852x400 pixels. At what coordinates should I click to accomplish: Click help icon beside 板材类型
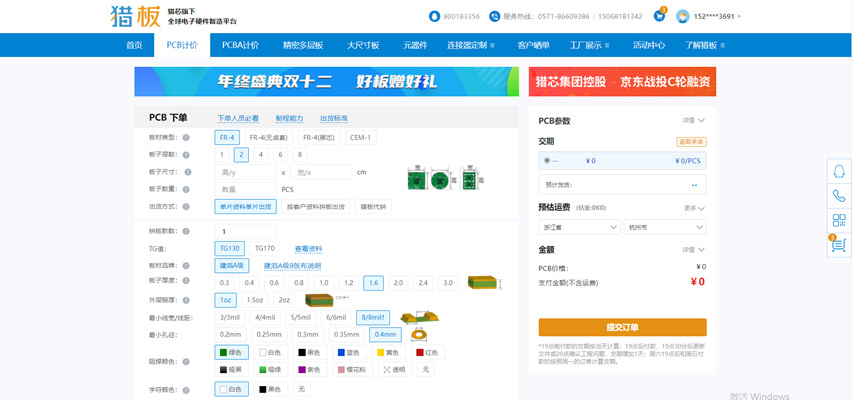187,137
